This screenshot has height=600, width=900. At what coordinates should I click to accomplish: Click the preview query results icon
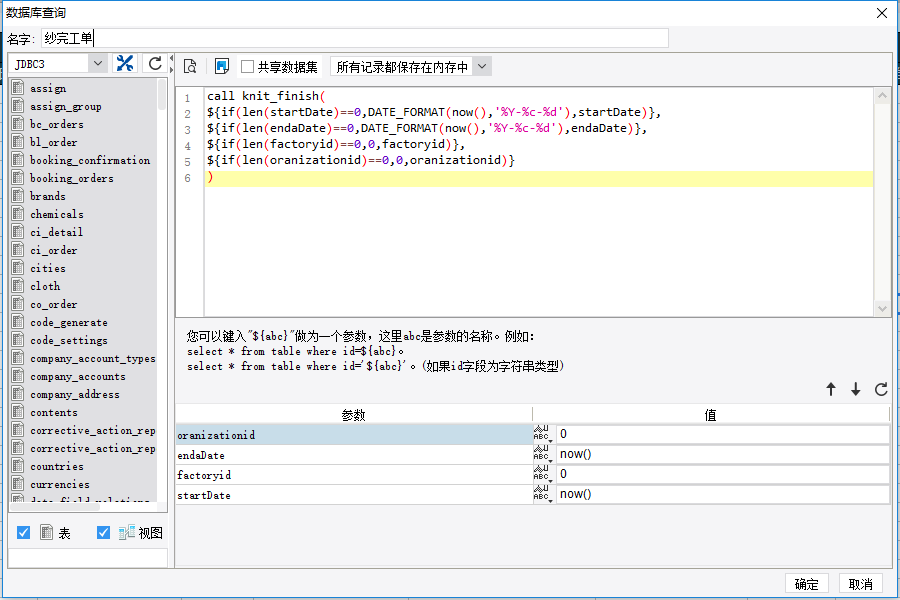pos(190,67)
